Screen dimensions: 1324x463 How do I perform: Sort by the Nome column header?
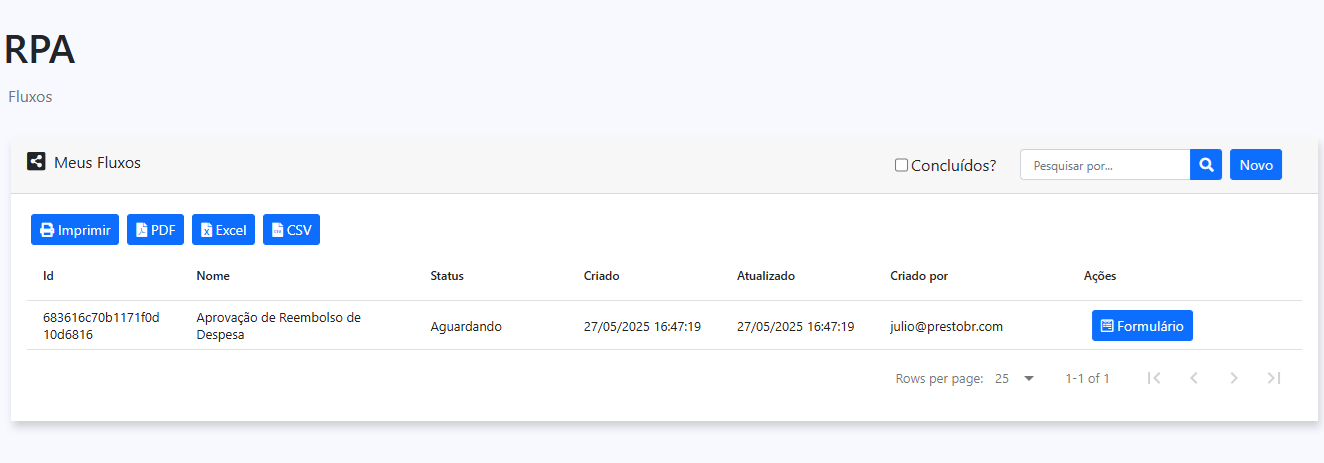click(213, 276)
